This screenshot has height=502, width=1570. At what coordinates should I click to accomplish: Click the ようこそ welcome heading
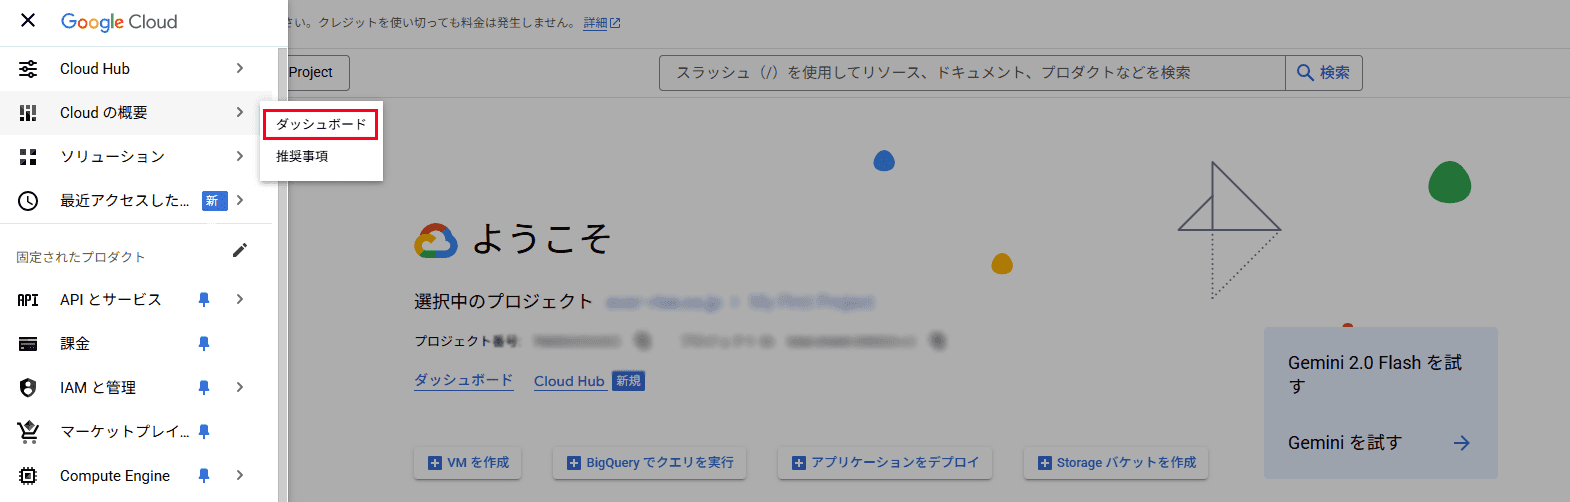[x=540, y=239]
